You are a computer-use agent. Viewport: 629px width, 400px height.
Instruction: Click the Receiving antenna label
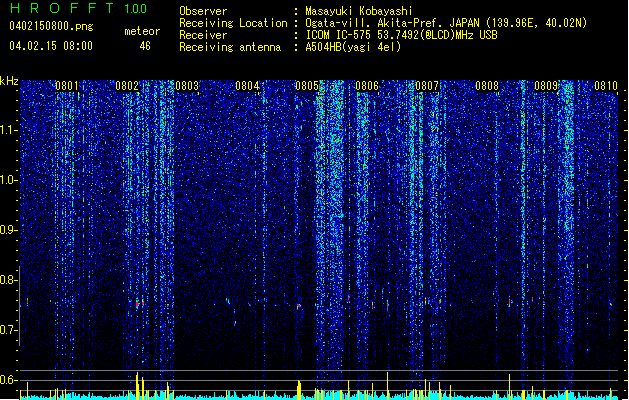pos(230,47)
